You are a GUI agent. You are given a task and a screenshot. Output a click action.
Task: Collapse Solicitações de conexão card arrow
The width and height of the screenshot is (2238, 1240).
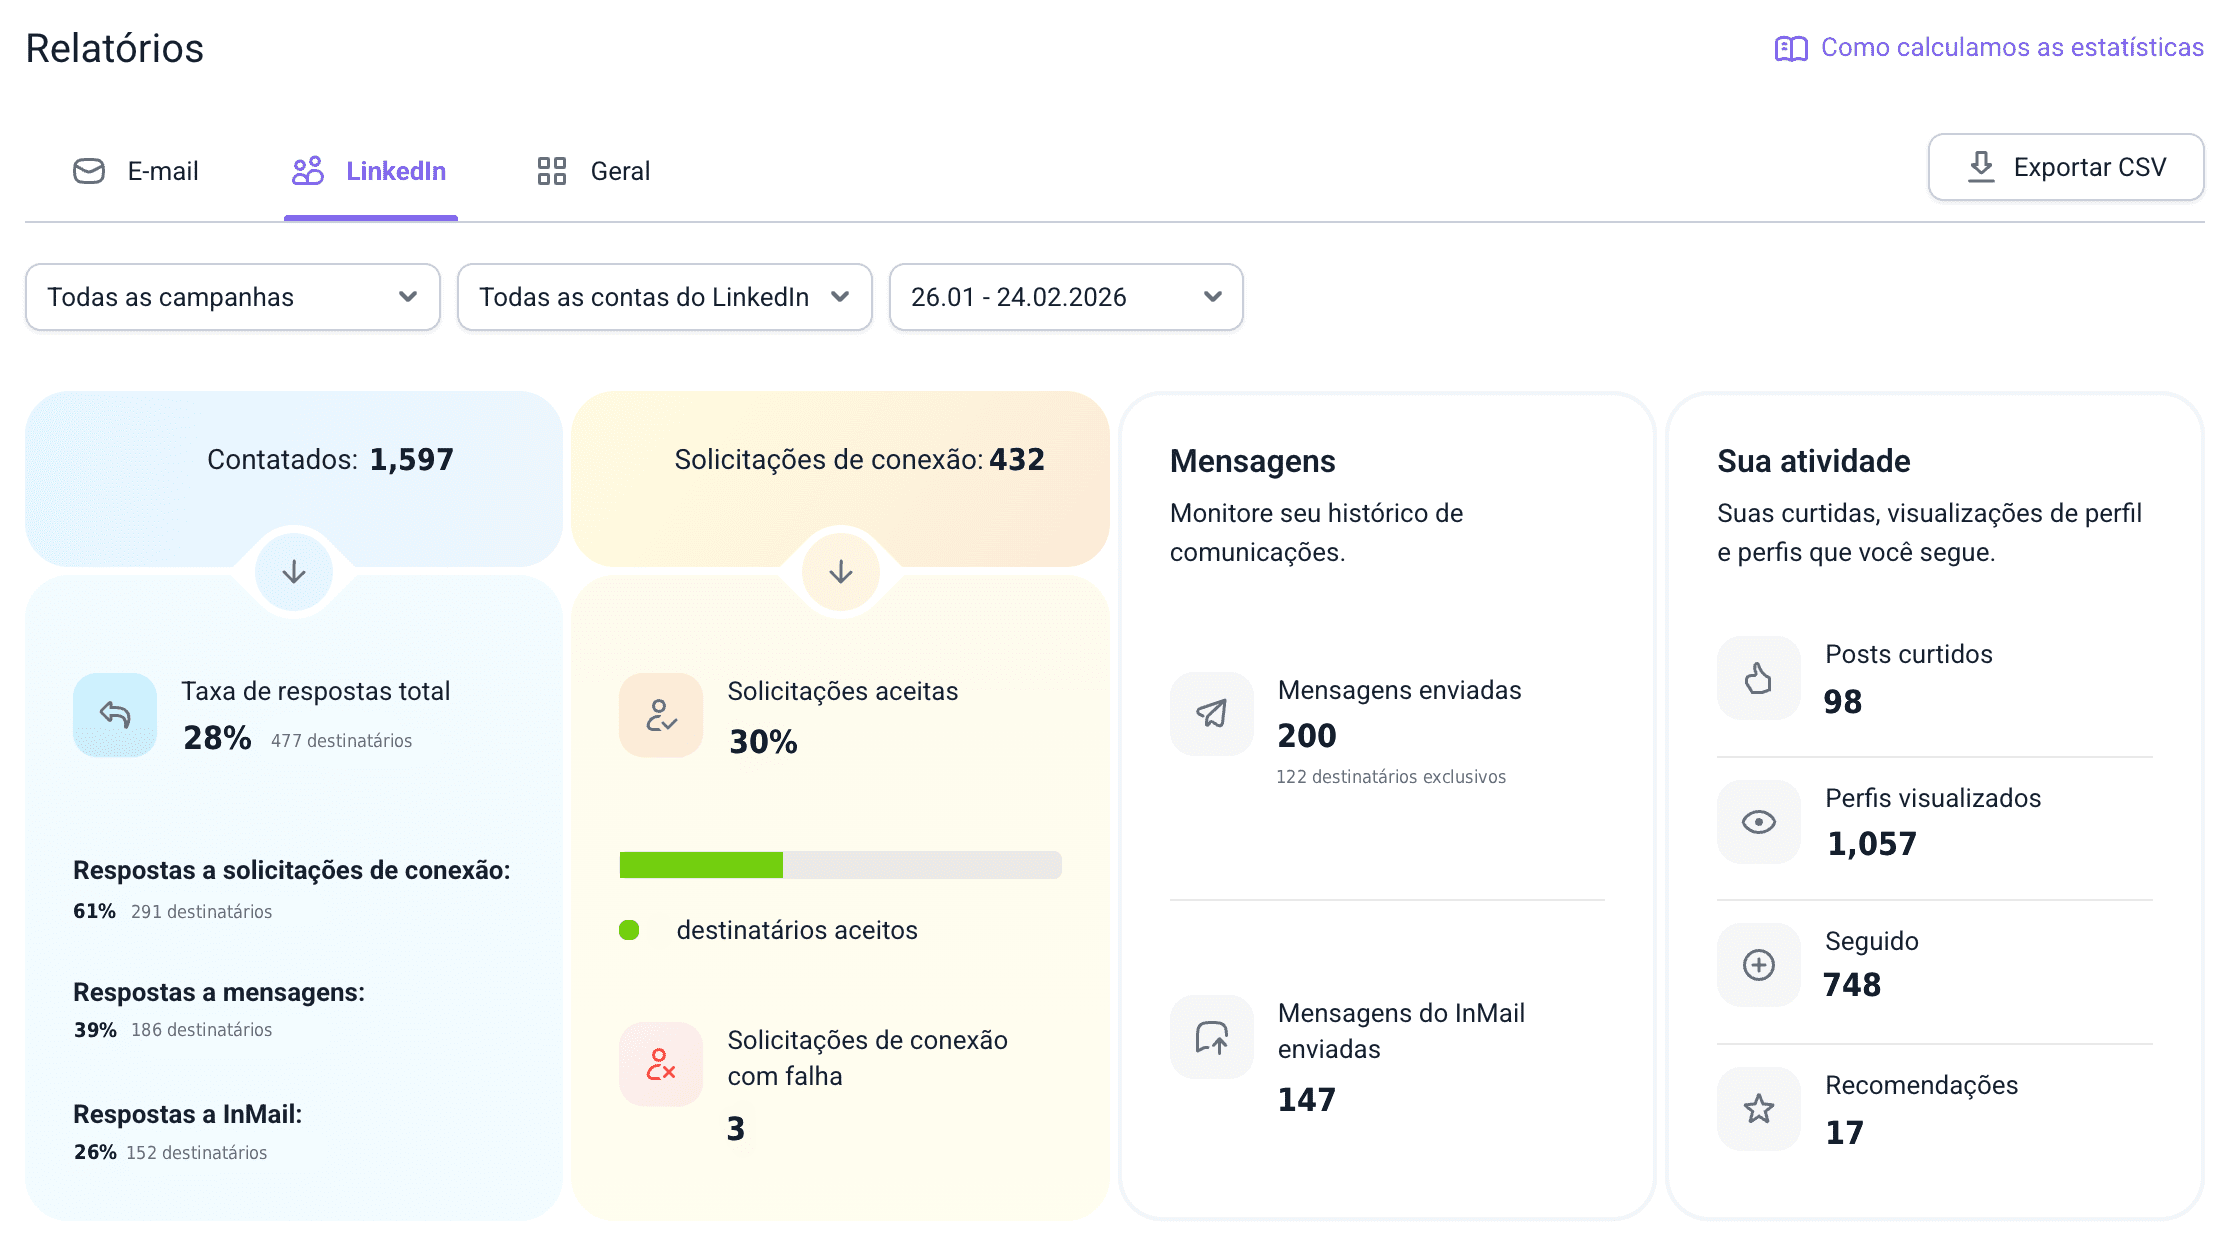click(x=841, y=572)
